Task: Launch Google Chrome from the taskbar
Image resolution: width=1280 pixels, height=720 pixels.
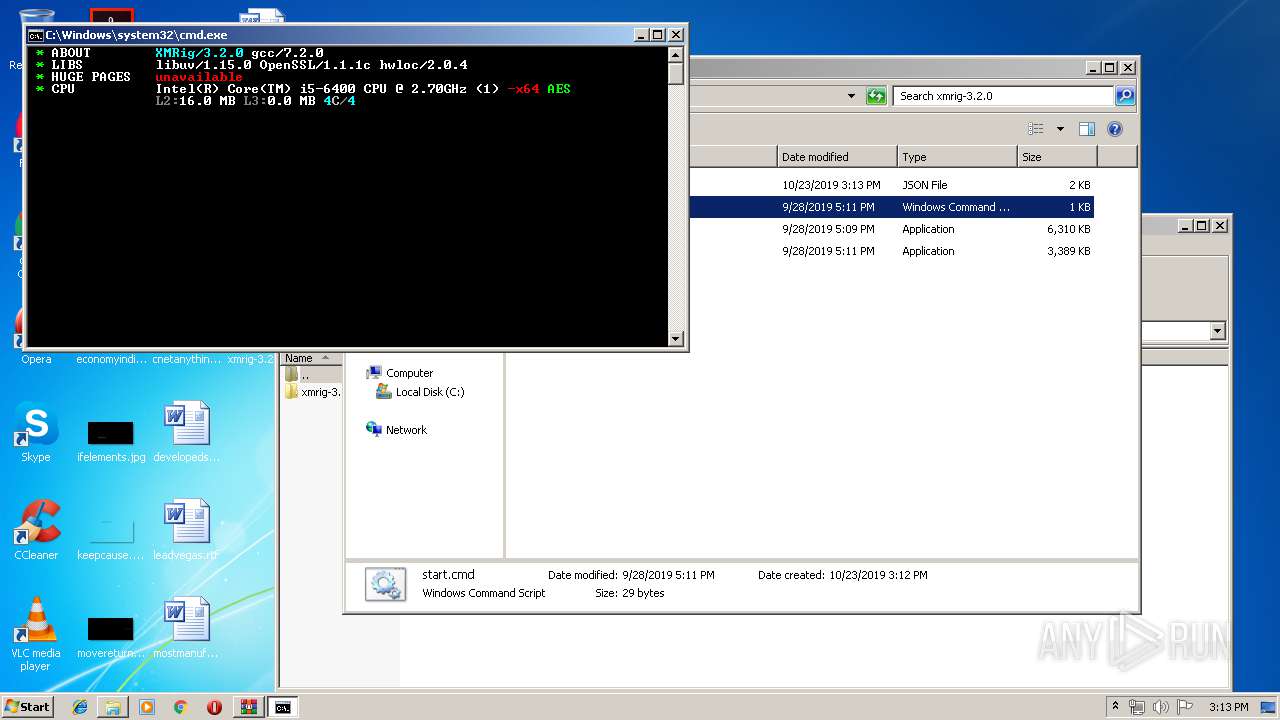Action: 180,707
